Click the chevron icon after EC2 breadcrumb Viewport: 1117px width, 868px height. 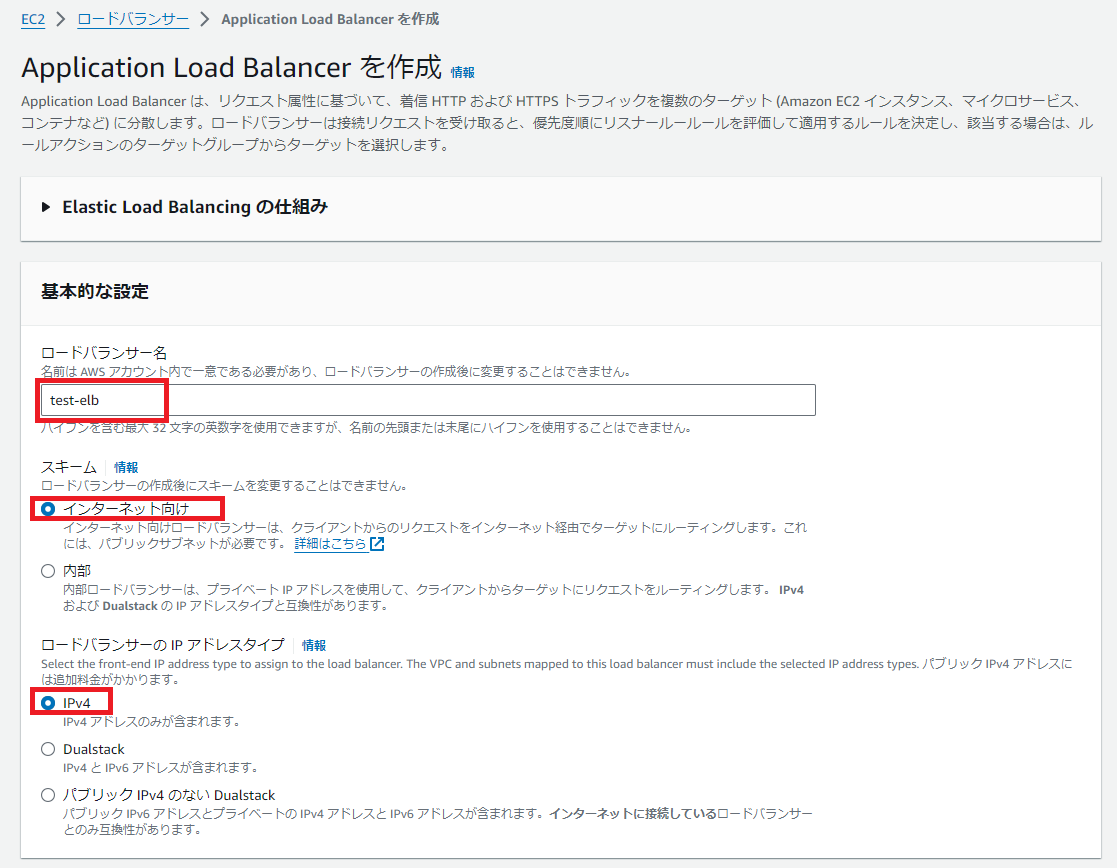coord(61,19)
